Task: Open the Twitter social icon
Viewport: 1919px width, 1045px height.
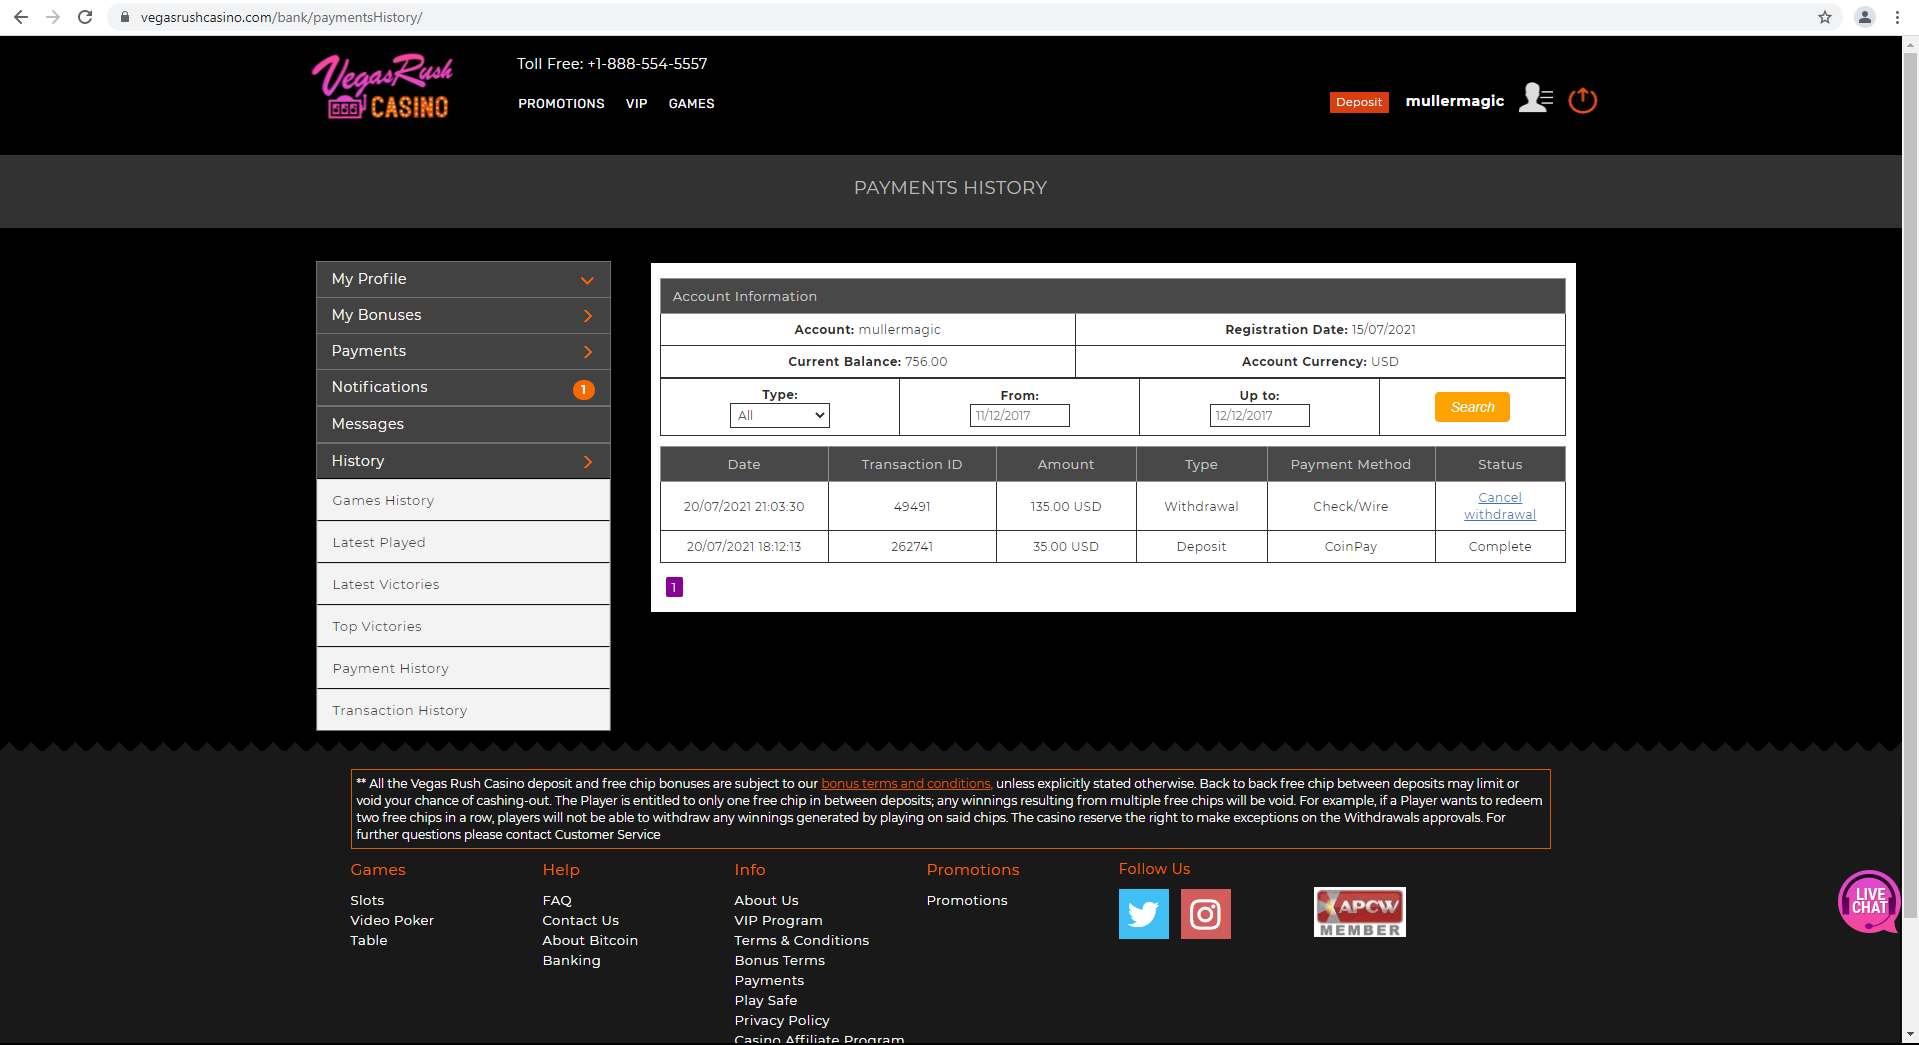Action: (1143, 914)
